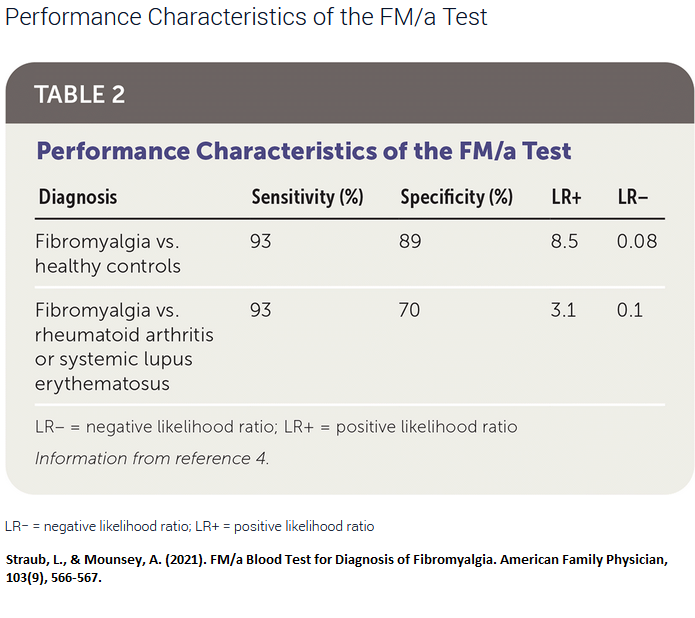The image size is (695, 618).
Task: Click the LR+ column header
Action: (566, 197)
